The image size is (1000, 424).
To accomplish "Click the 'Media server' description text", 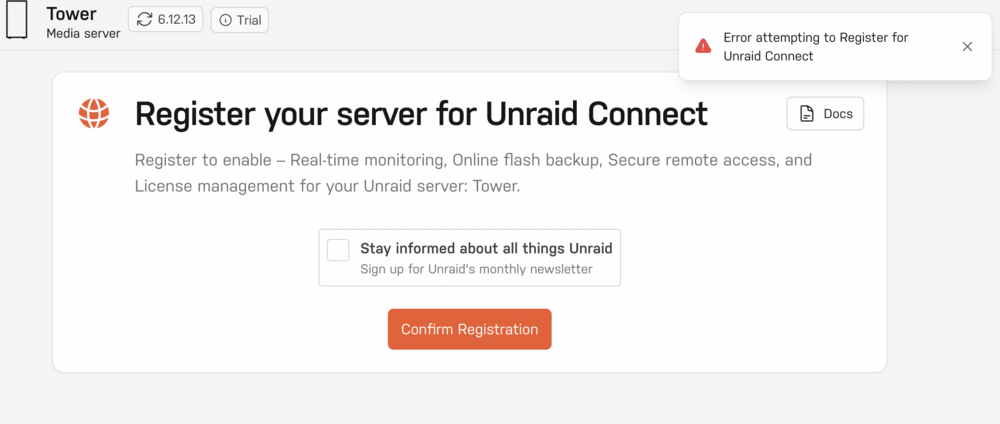I will pyautogui.click(x=83, y=33).
